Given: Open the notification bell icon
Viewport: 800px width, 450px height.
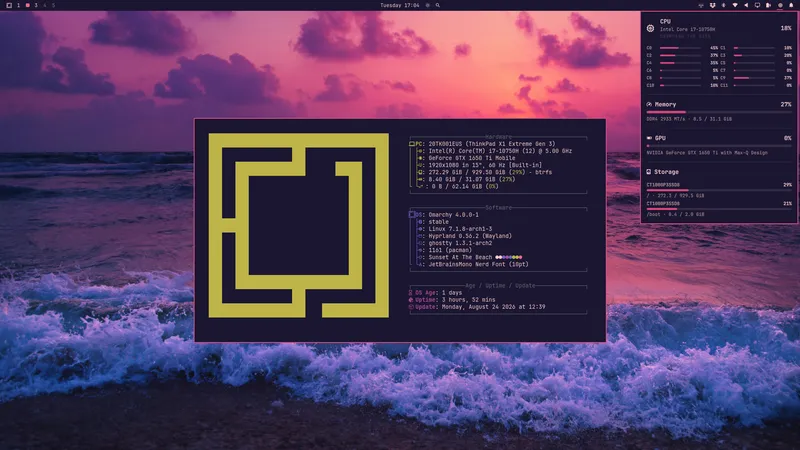Looking at the screenshot, I should click(791, 5).
